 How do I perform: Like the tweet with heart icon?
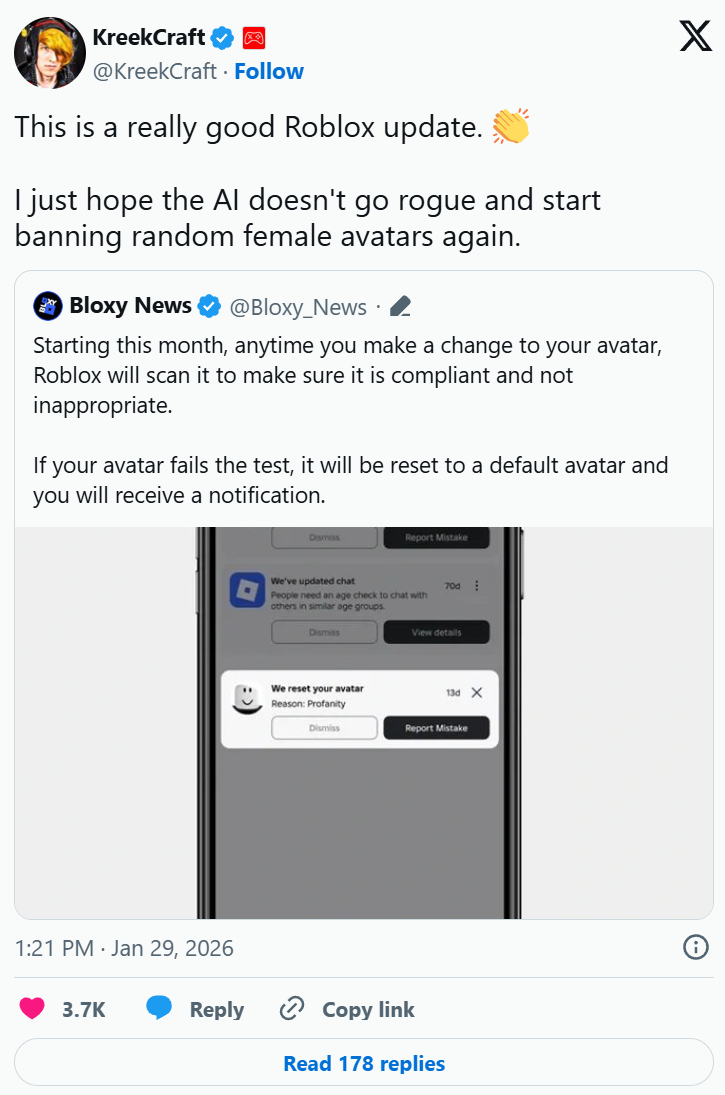tap(32, 1009)
